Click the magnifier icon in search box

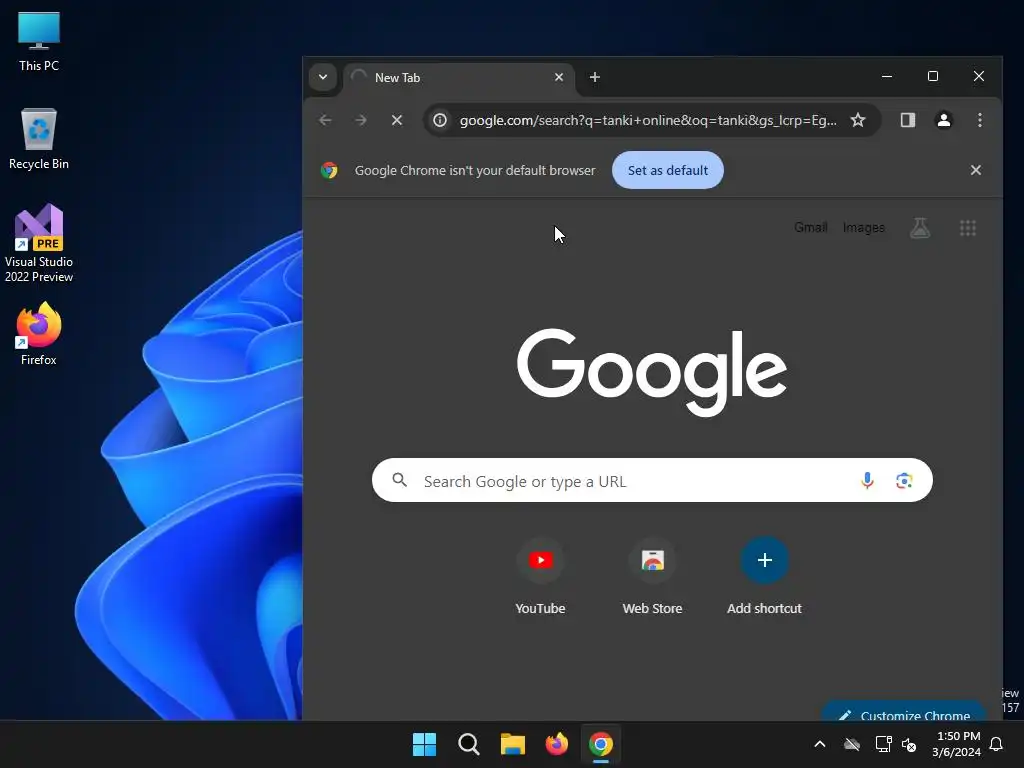click(x=400, y=481)
